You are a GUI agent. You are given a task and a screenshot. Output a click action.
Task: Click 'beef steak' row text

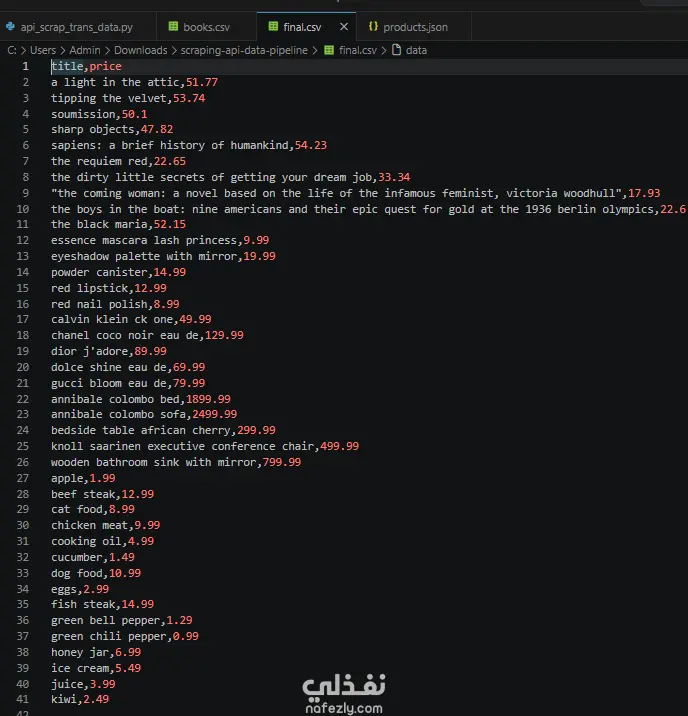click(83, 494)
